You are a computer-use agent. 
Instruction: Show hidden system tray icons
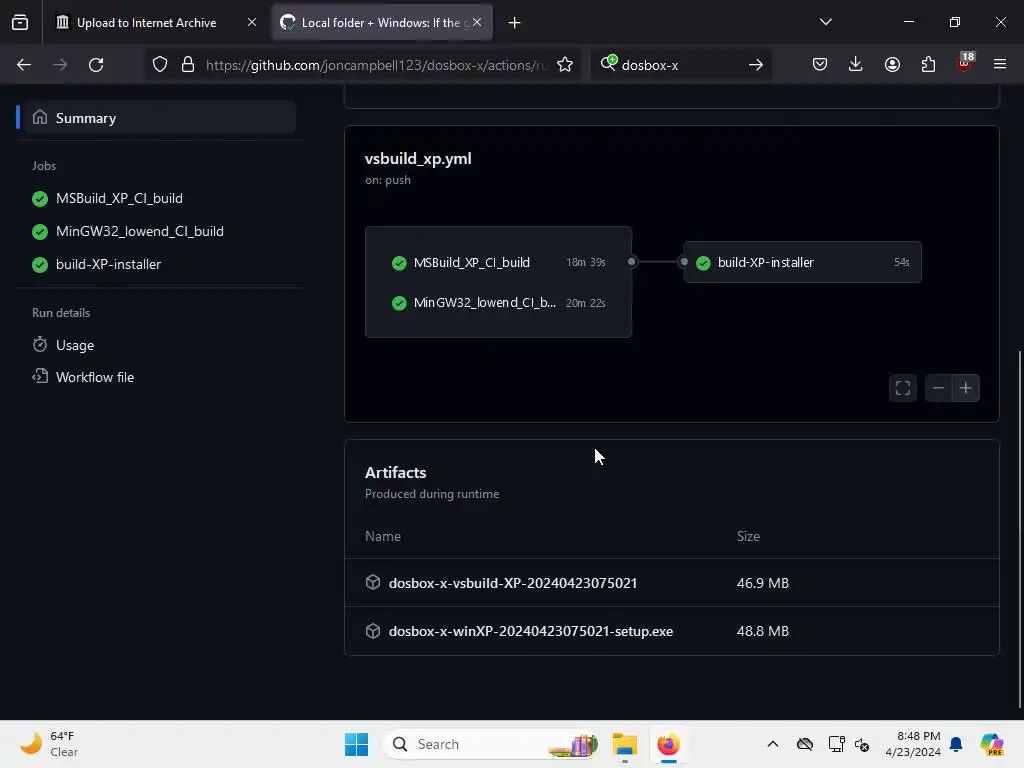point(773,744)
